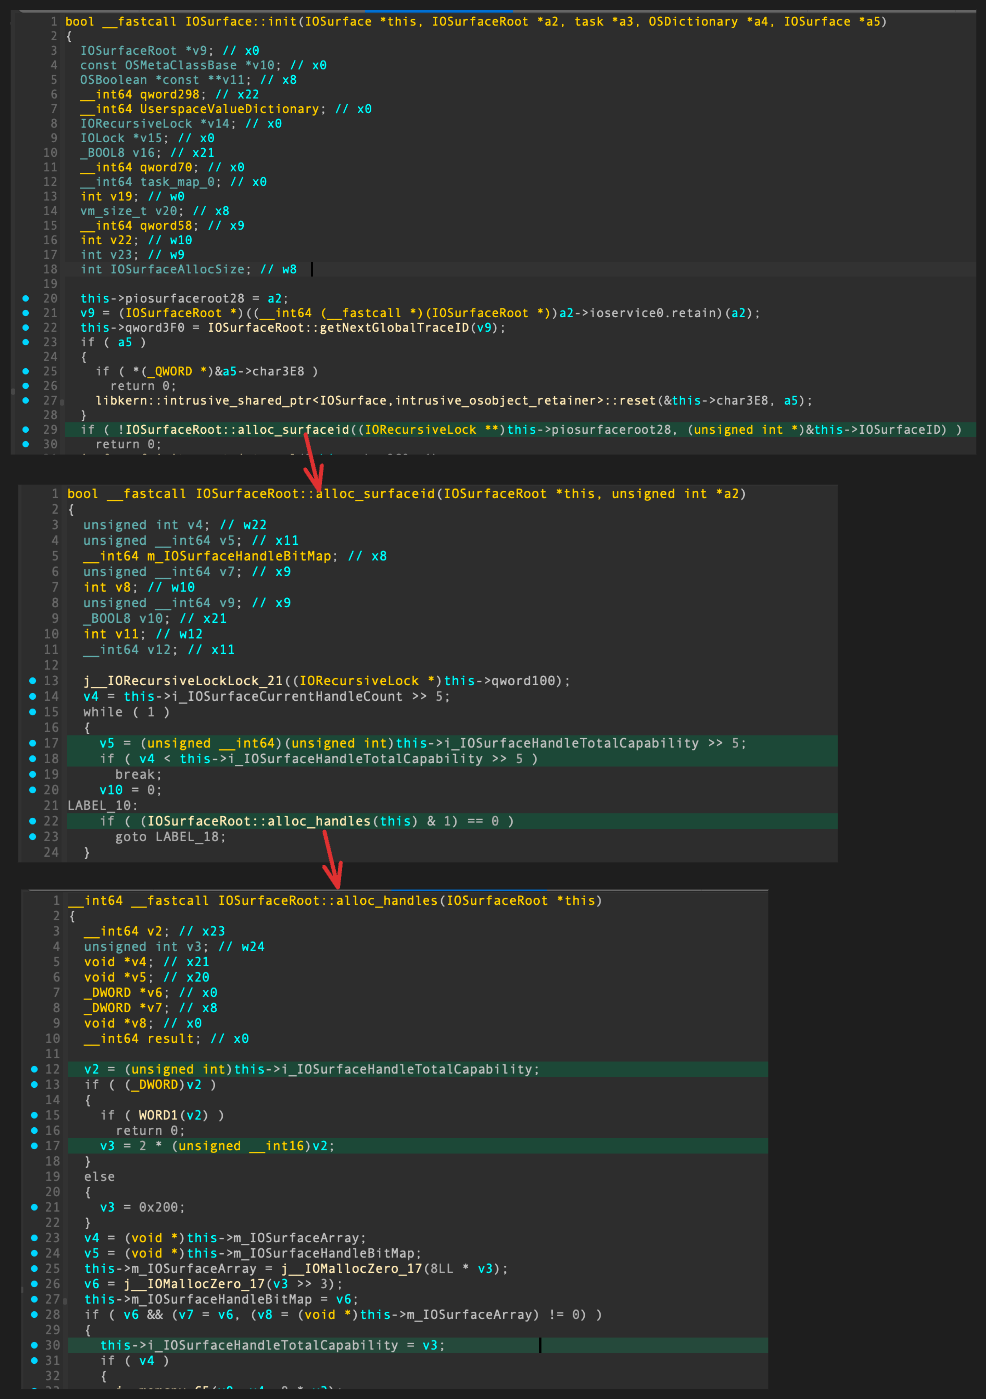Toggle breakpoint dot on line 17 of alloc_handles
This screenshot has width=986, height=1399.
tap(34, 1146)
